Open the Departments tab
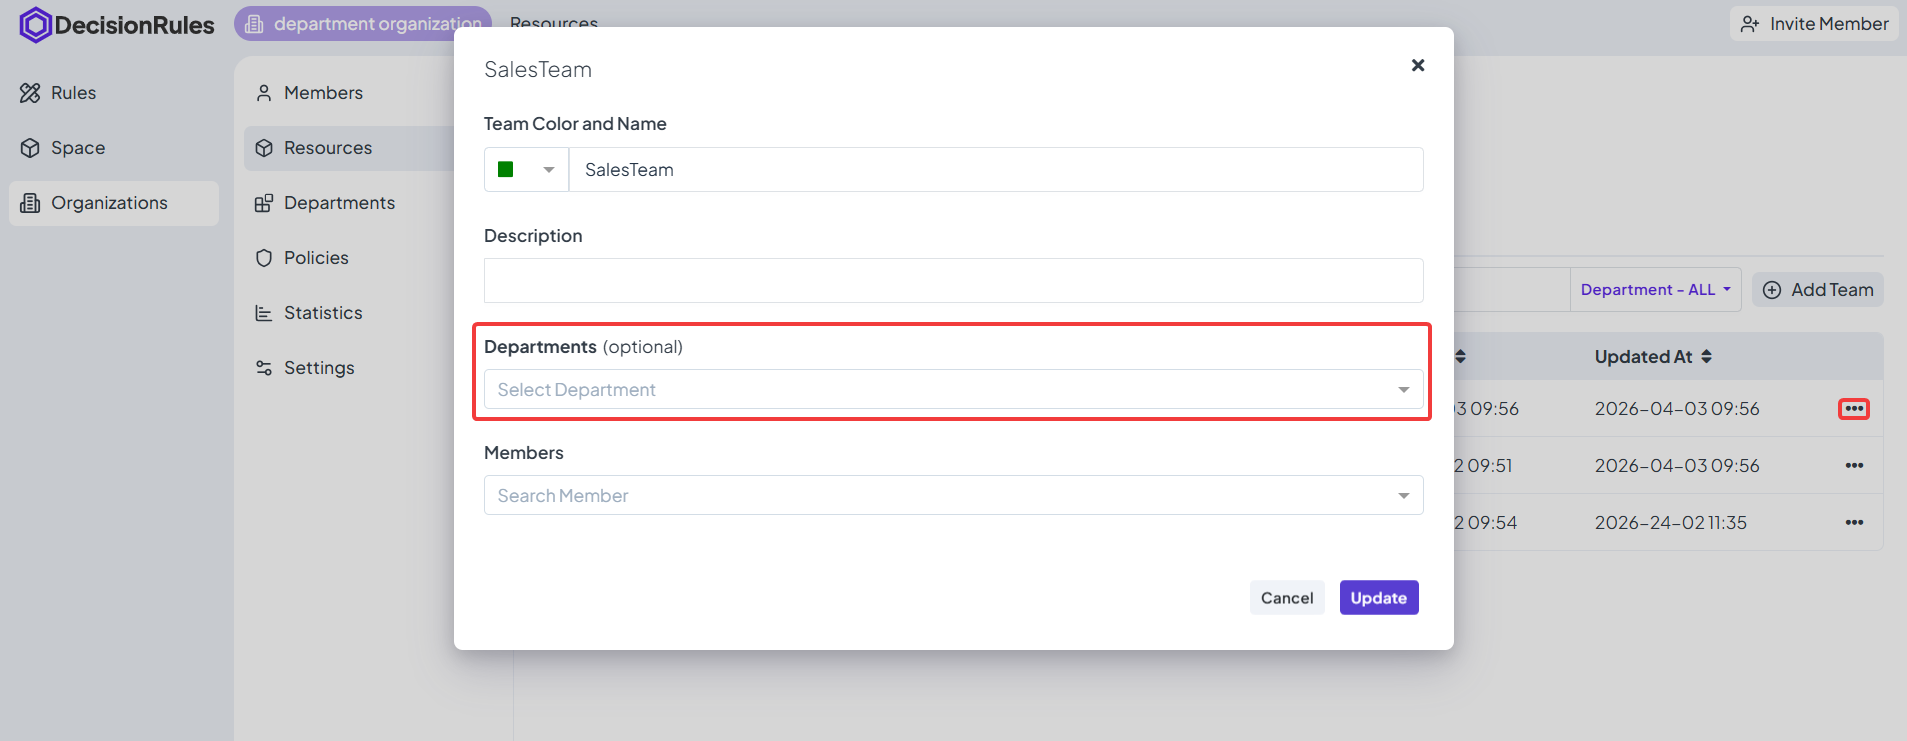The image size is (1907, 741). [339, 203]
